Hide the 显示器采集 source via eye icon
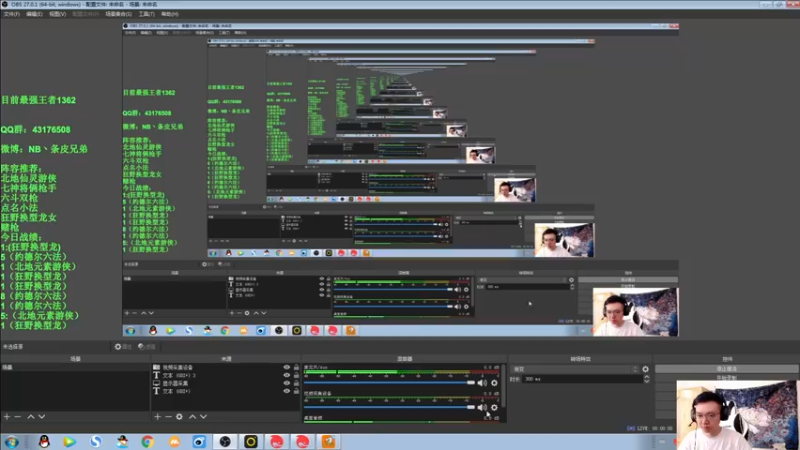 click(x=286, y=383)
